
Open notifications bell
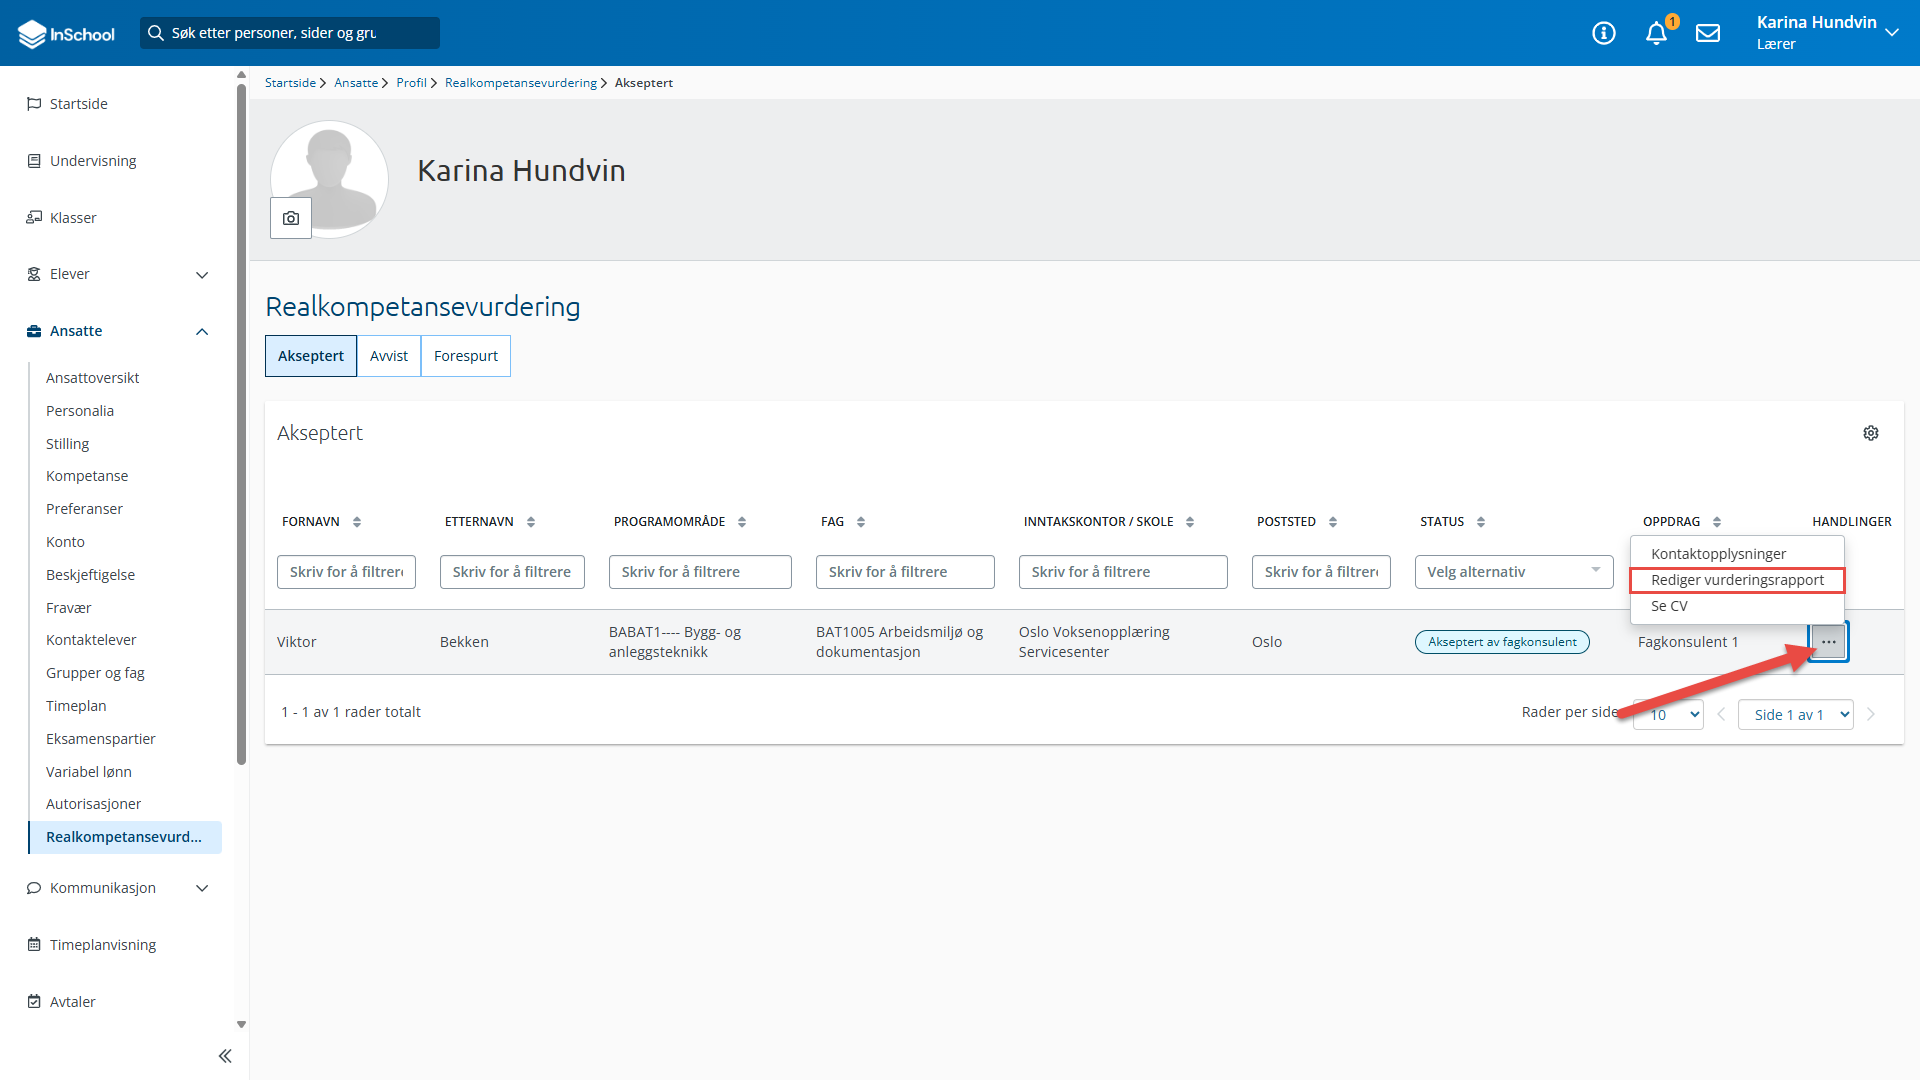tap(1657, 33)
